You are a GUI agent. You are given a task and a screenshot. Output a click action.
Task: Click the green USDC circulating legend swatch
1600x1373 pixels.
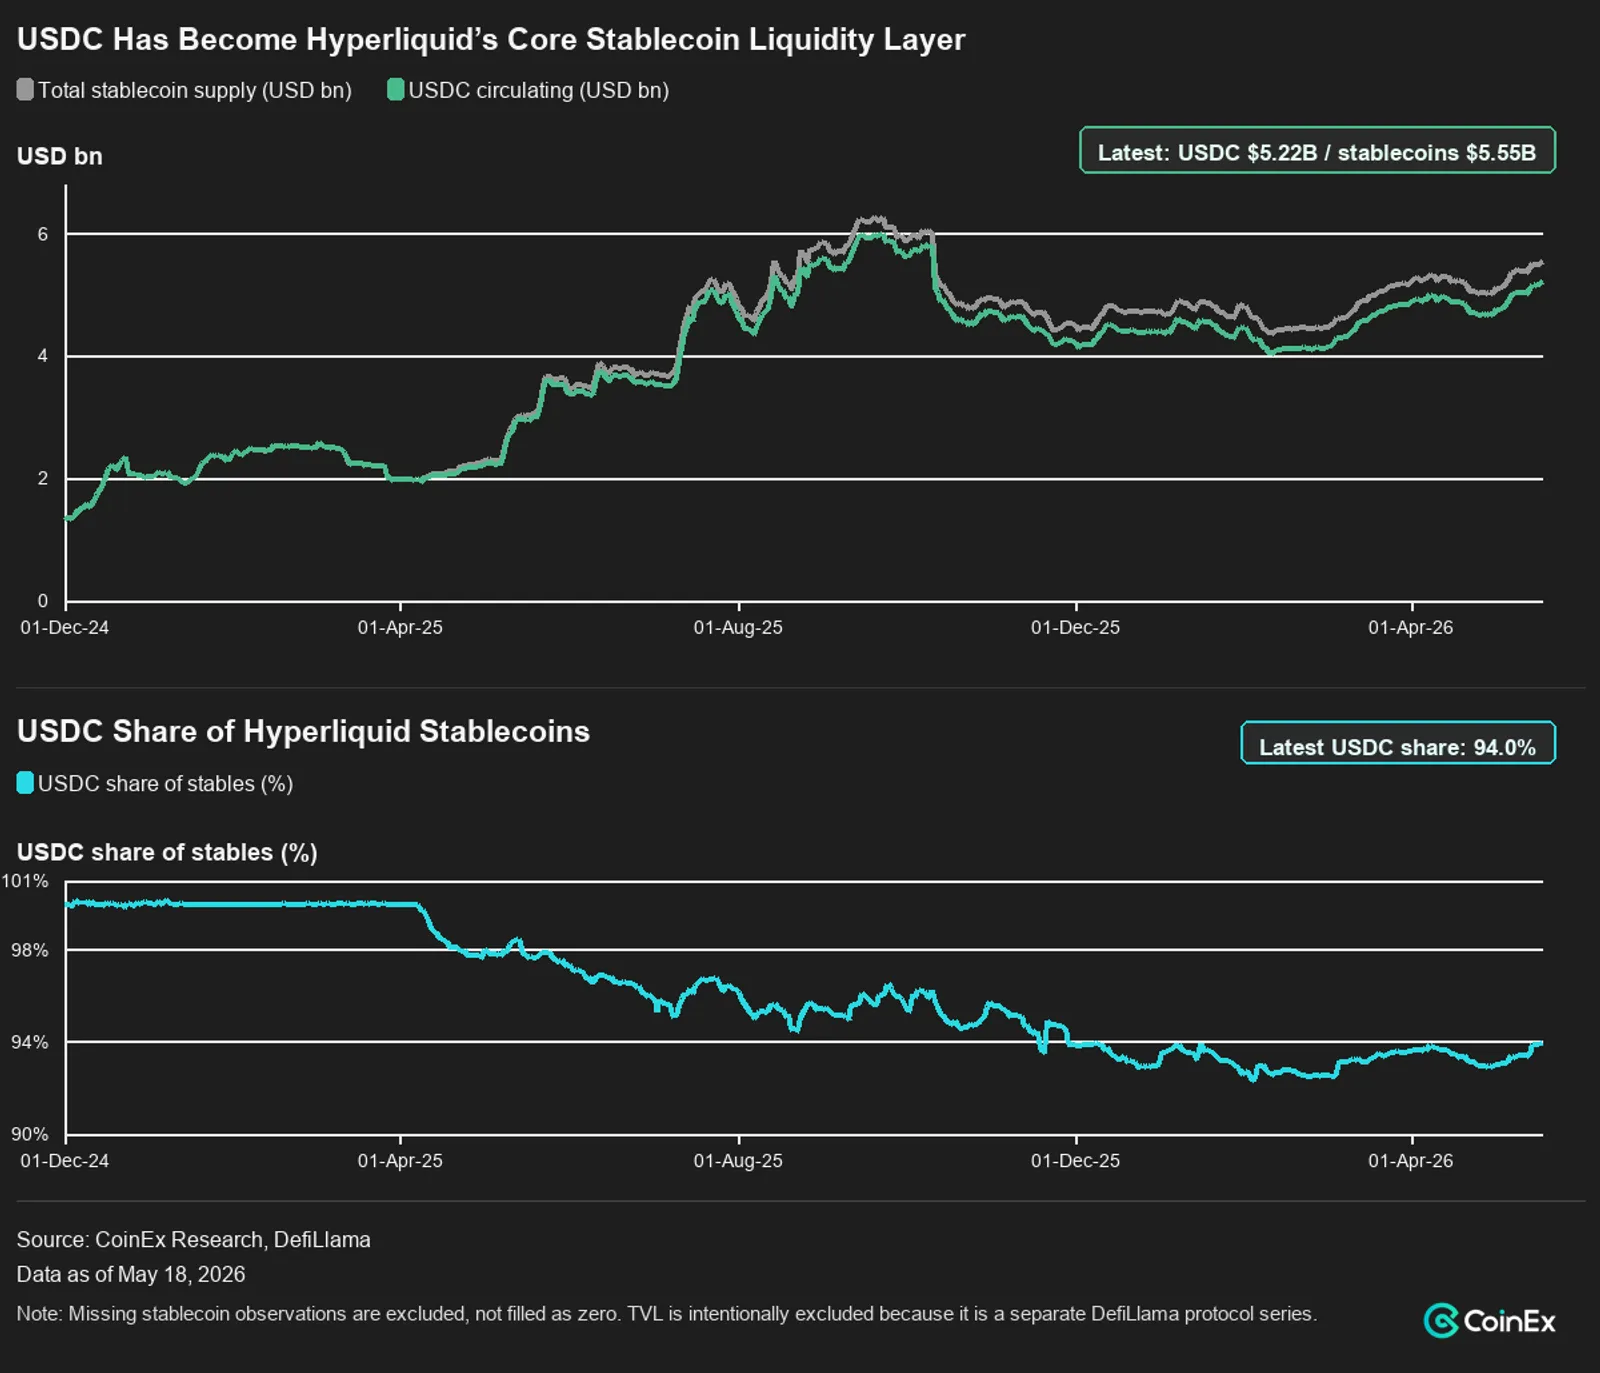pyautogui.click(x=395, y=90)
